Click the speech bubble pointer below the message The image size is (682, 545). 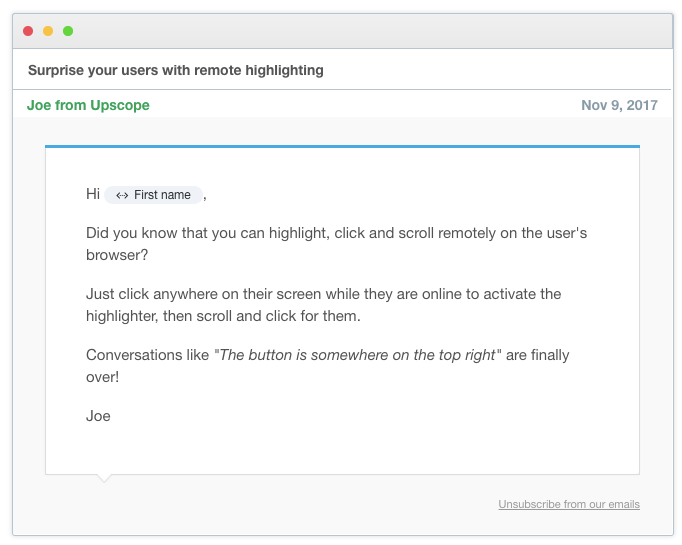pyautogui.click(x=103, y=478)
